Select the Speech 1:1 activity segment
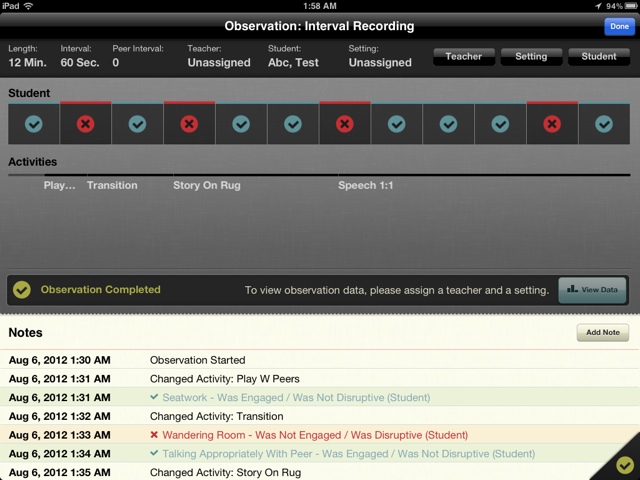This screenshot has height=480, width=640. pyautogui.click(x=366, y=185)
